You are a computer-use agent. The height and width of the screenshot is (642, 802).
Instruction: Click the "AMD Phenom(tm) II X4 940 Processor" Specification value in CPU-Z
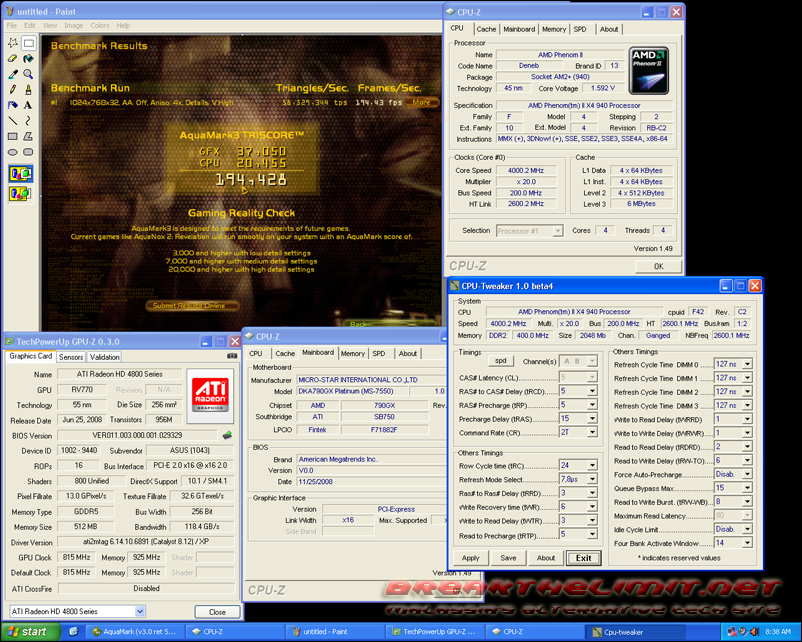(584, 105)
